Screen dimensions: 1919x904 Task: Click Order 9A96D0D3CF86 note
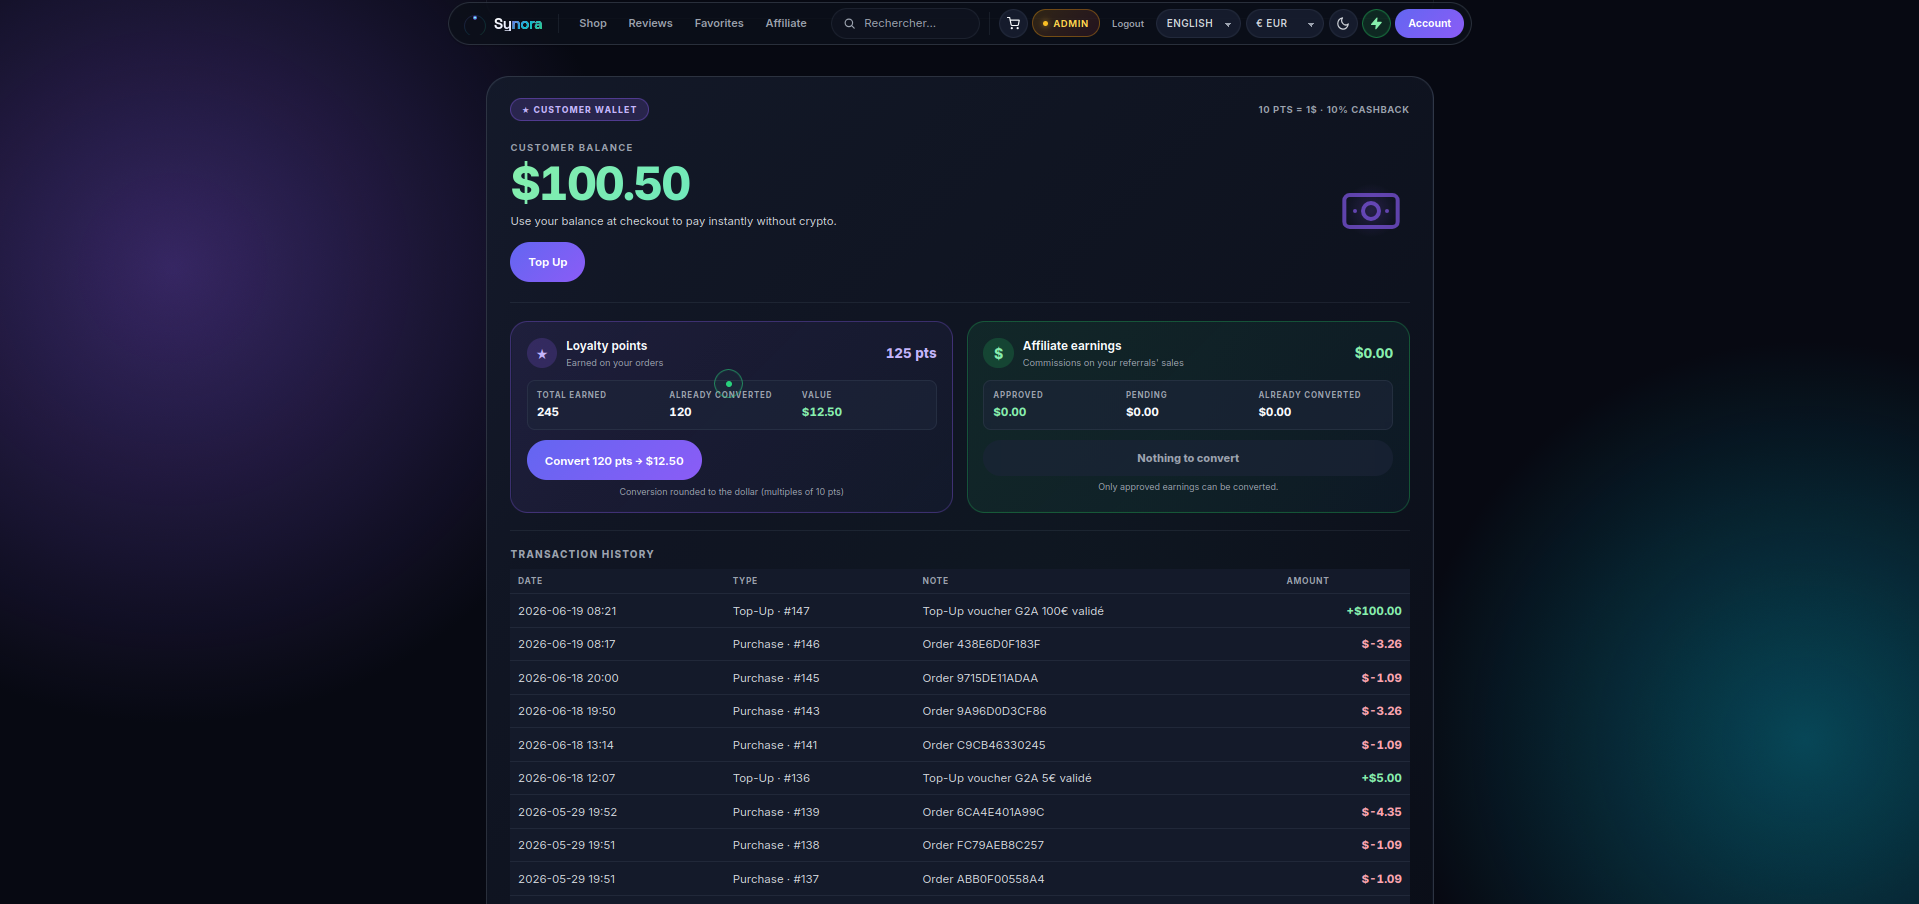point(984,711)
